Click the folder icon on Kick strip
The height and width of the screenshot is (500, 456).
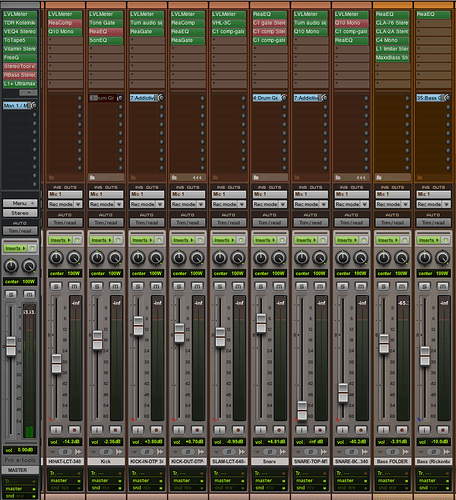[x=92, y=177]
